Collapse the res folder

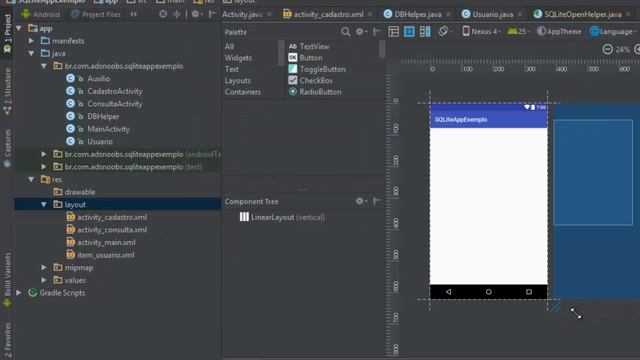pyautogui.click(x=31, y=179)
